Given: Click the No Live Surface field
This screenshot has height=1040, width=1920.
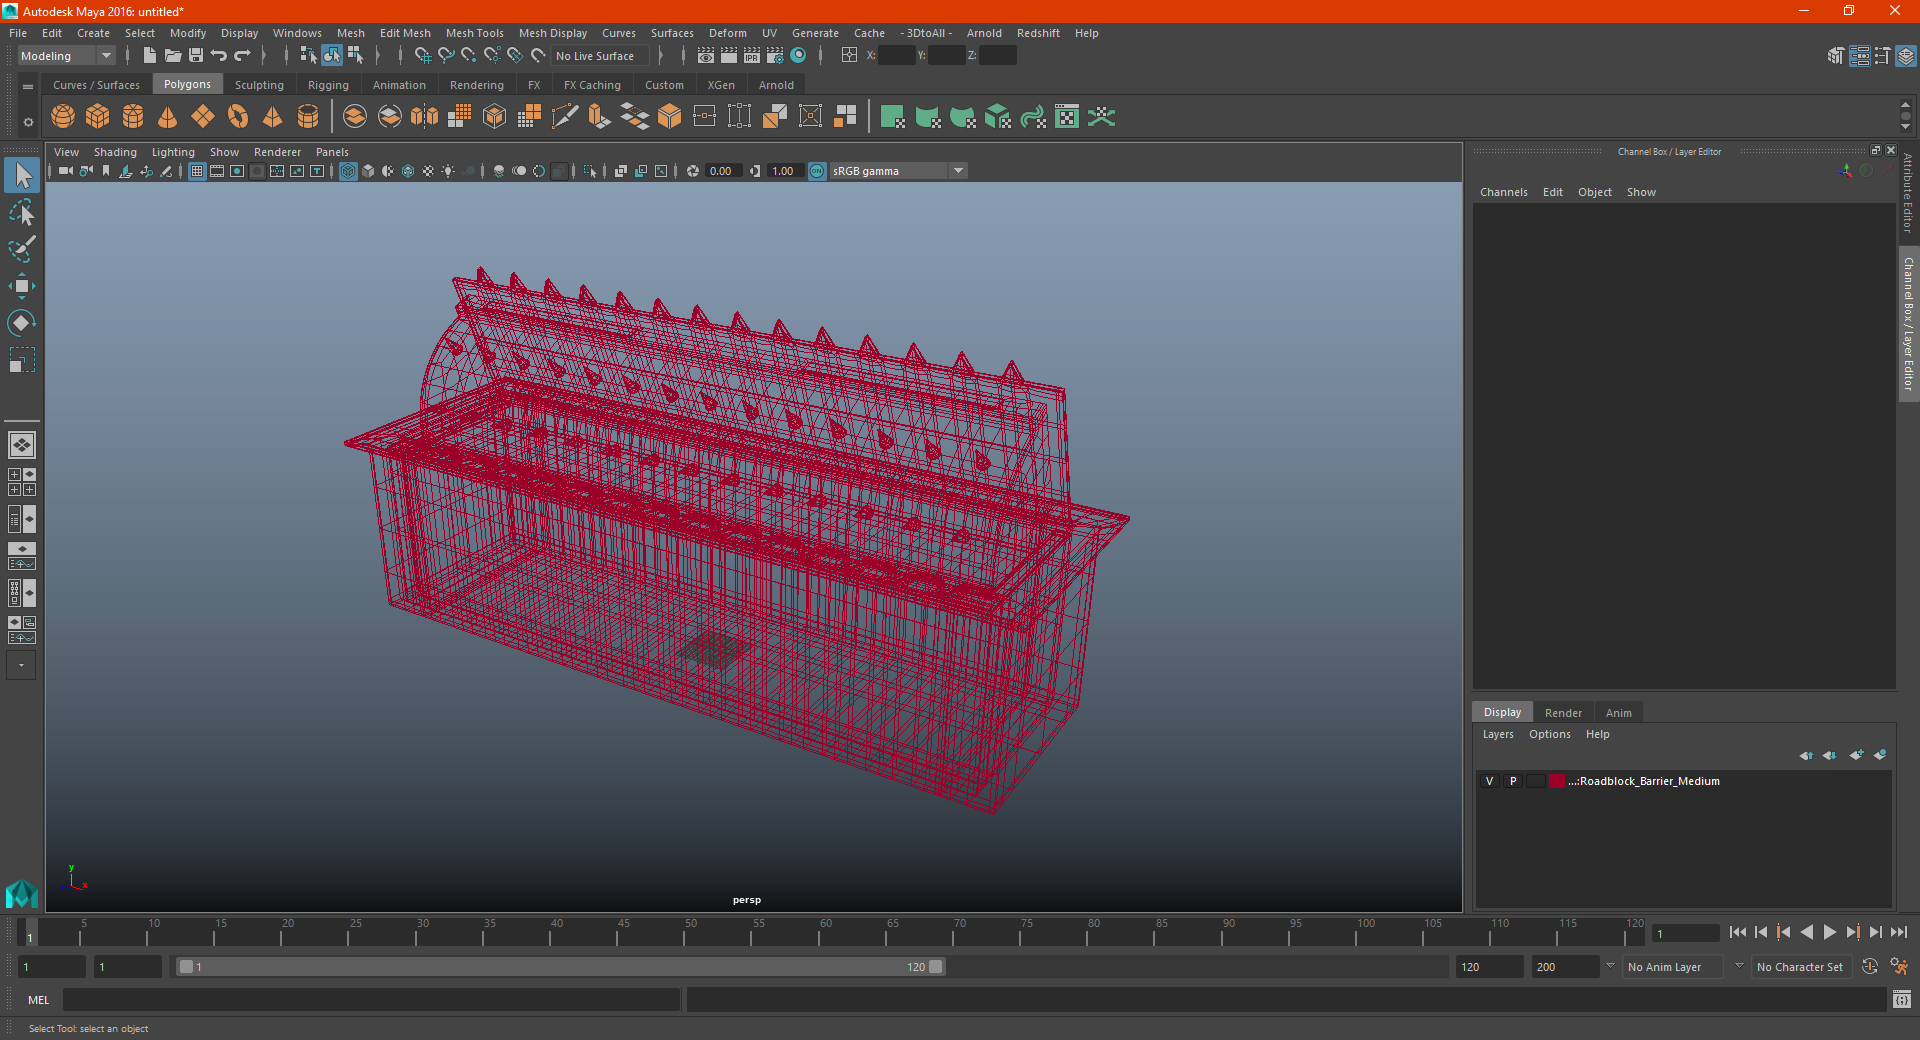Looking at the screenshot, I should pos(600,56).
